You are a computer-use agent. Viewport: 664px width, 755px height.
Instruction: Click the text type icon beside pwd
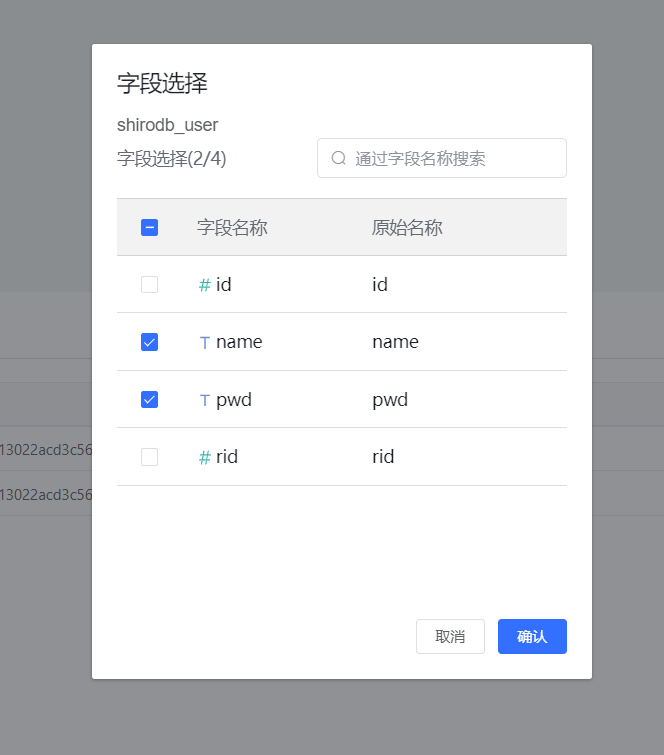pos(205,400)
